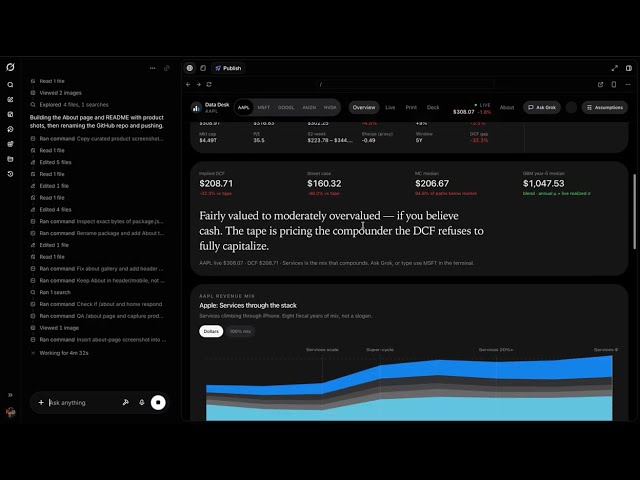This screenshot has width=640, height=480.
Task: Open 'Ran command Check if /about' row
Action: click(97, 304)
